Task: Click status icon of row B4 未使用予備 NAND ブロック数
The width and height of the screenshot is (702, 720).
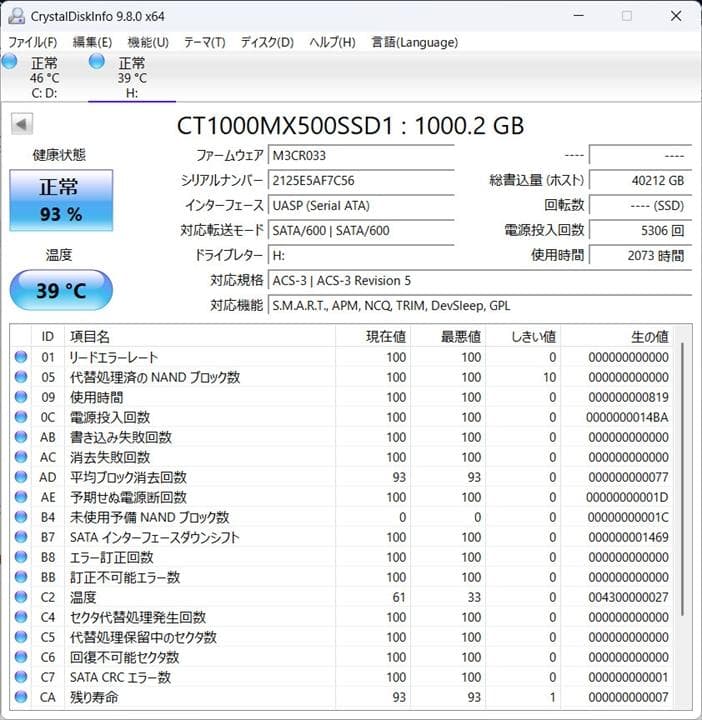Action: [21, 517]
